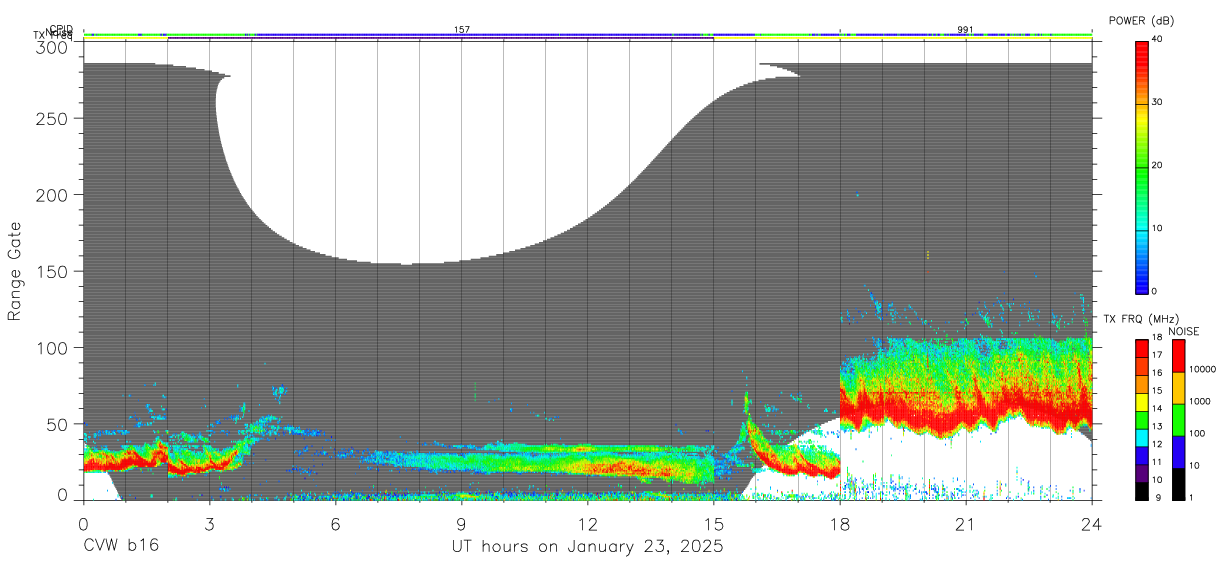Click the hour 24 tick on UT axis
1228x567 pixels.
(x=1091, y=523)
